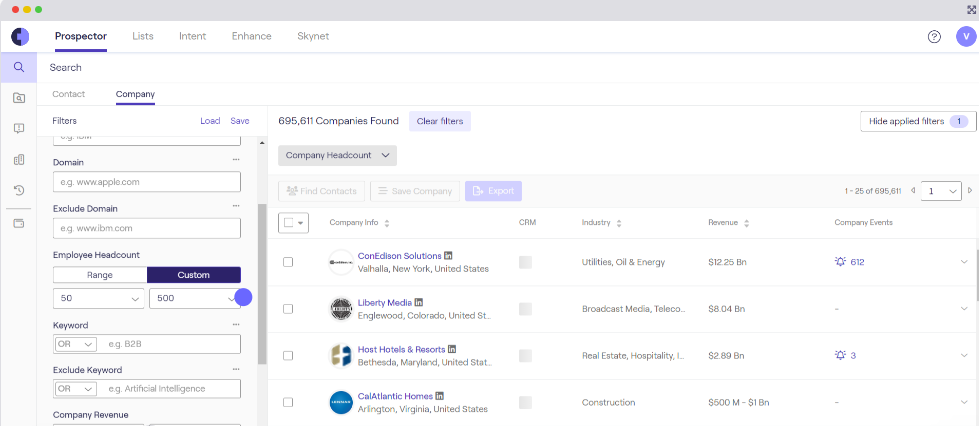979x426 pixels.
Task: Open the Intent tab
Action: click(192, 36)
